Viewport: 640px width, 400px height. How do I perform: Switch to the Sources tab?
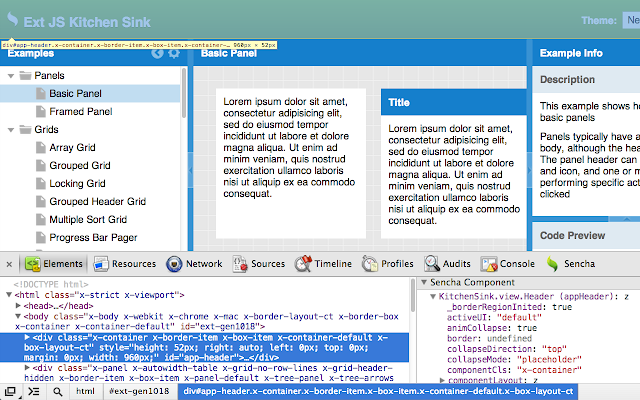click(x=258, y=264)
